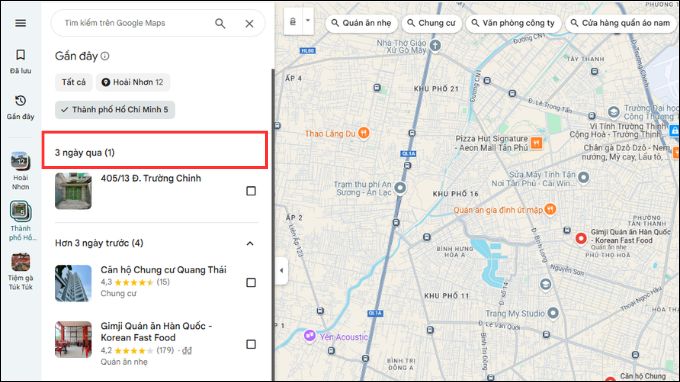
Task: Clear the search with X icon
Action: pyautogui.click(x=249, y=23)
